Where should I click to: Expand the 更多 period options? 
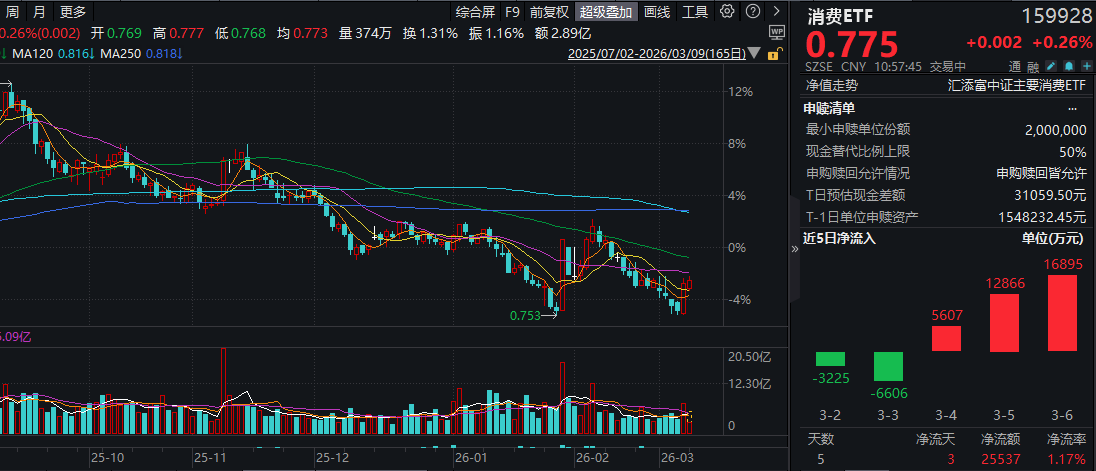[x=73, y=12]
